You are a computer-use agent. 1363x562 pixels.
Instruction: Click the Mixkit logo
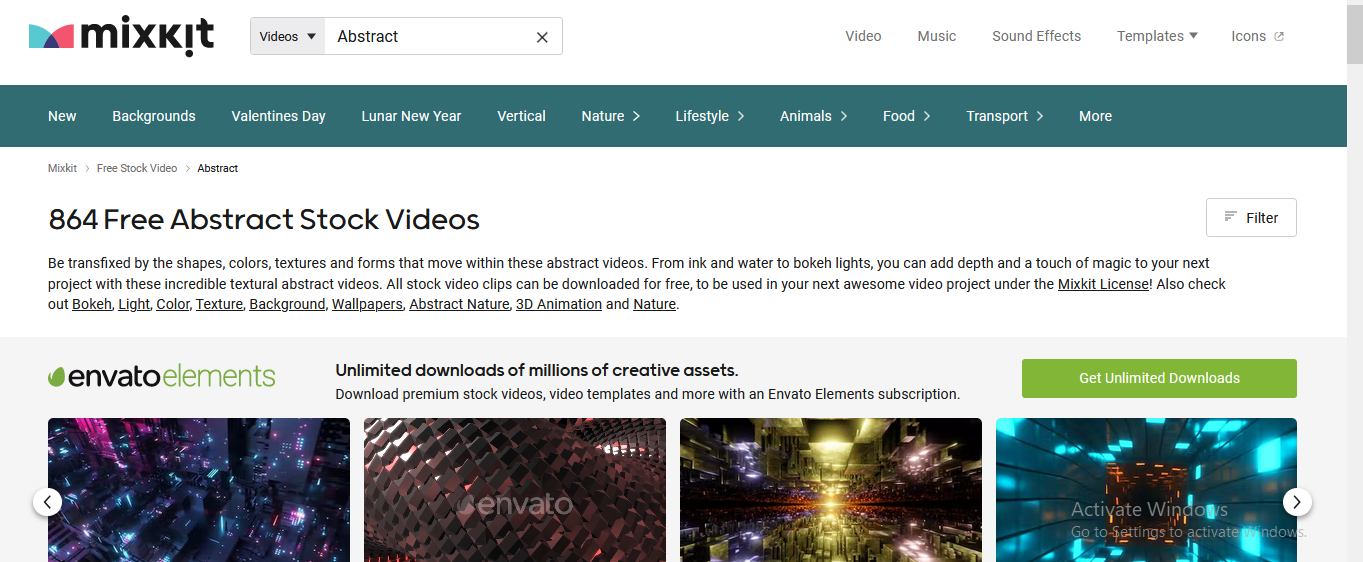click(x=121, y=36)
